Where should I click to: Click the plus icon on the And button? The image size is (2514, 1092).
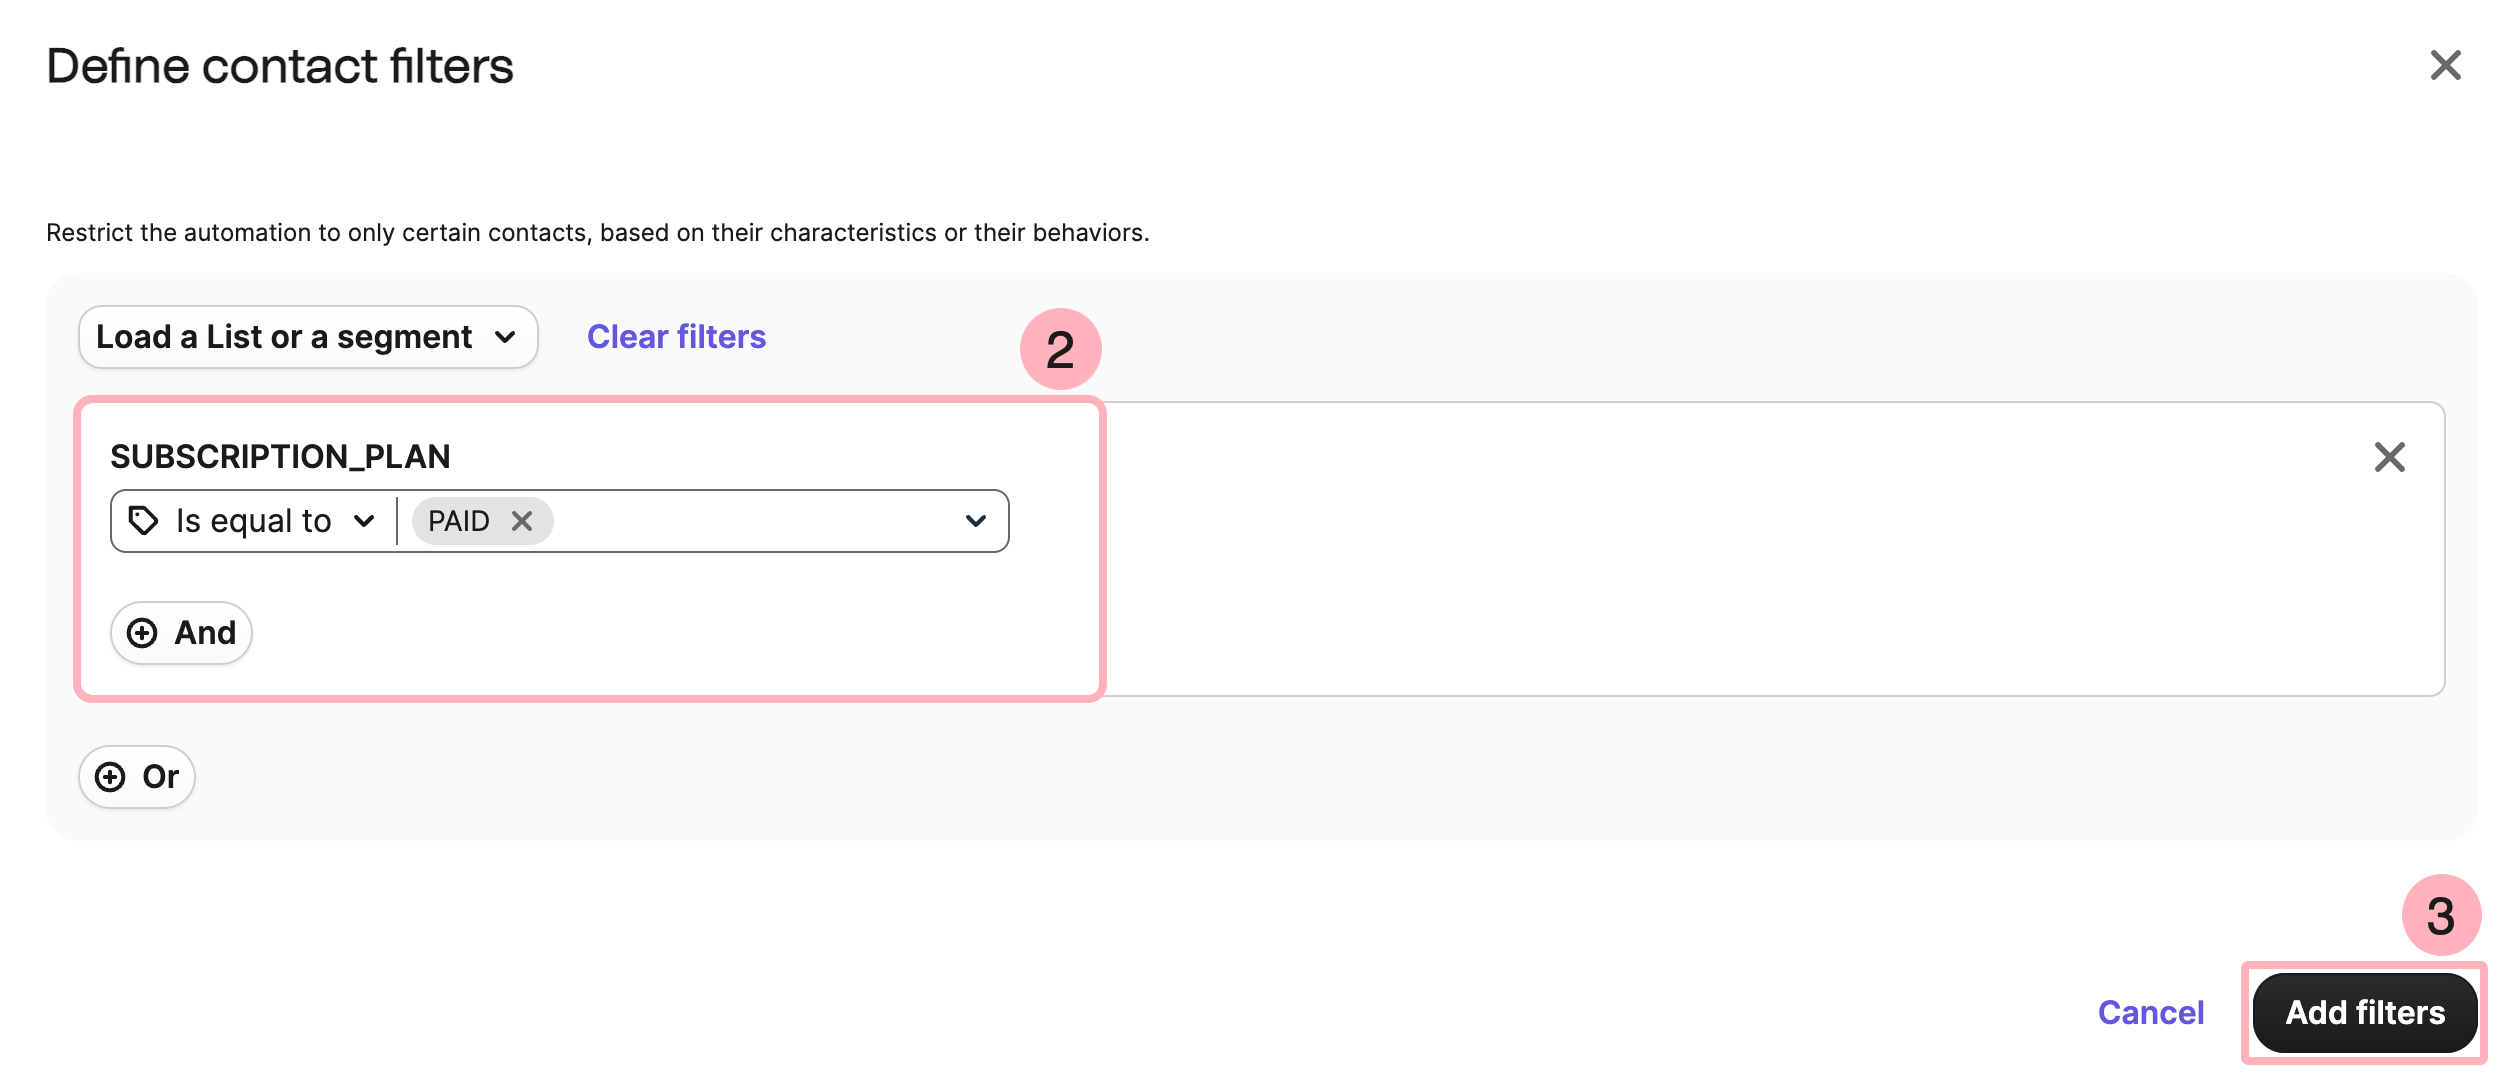[142, 633]
